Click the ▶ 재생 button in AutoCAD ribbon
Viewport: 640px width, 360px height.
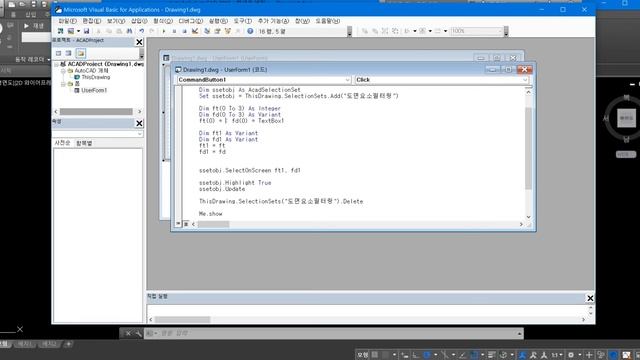[34, 26]
